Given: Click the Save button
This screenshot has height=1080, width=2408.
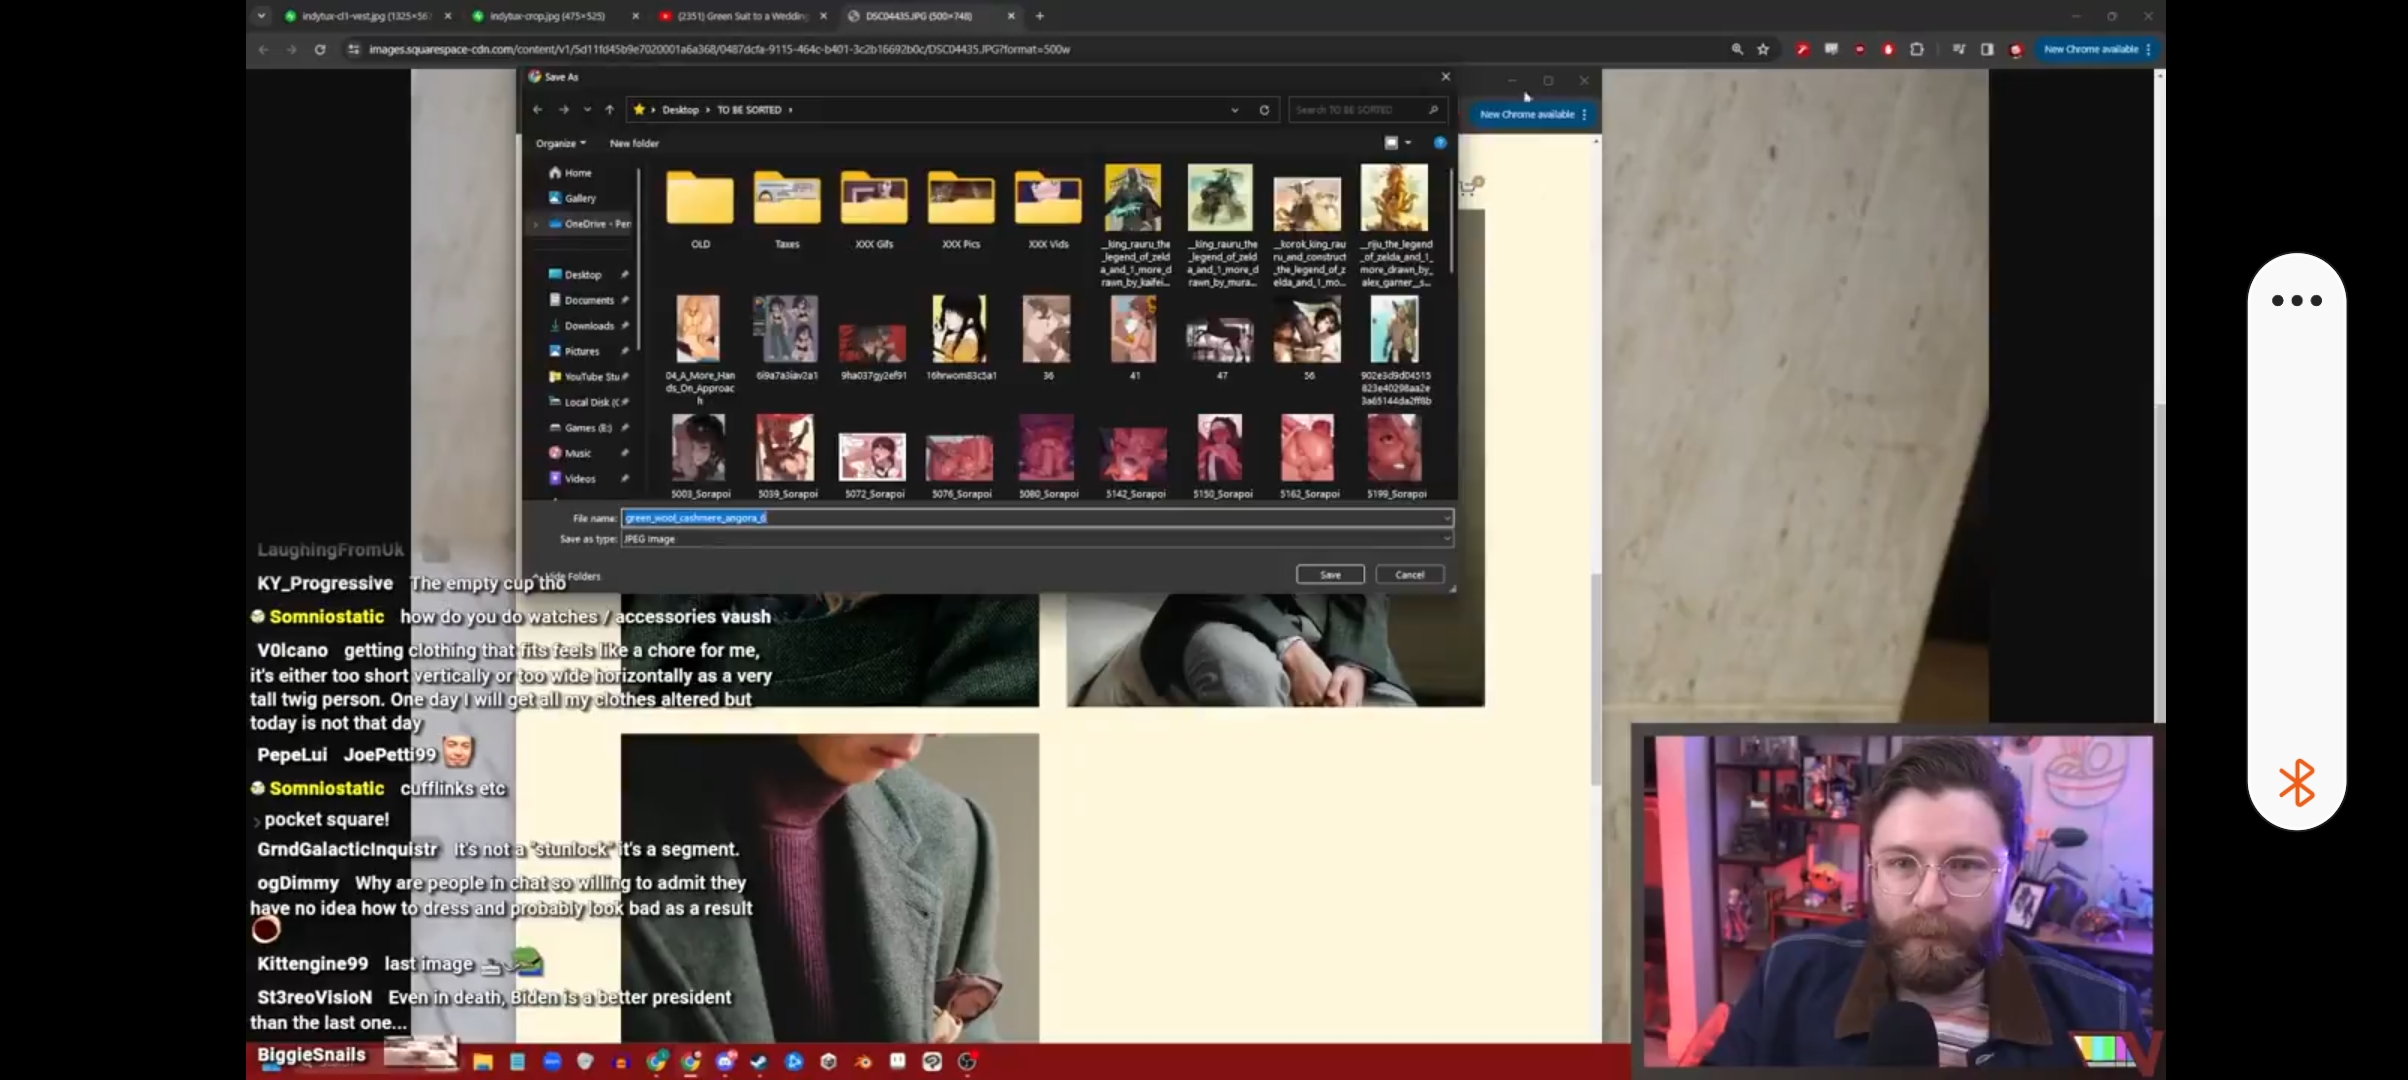Looking at the screenshot, I should point(1330,575).
